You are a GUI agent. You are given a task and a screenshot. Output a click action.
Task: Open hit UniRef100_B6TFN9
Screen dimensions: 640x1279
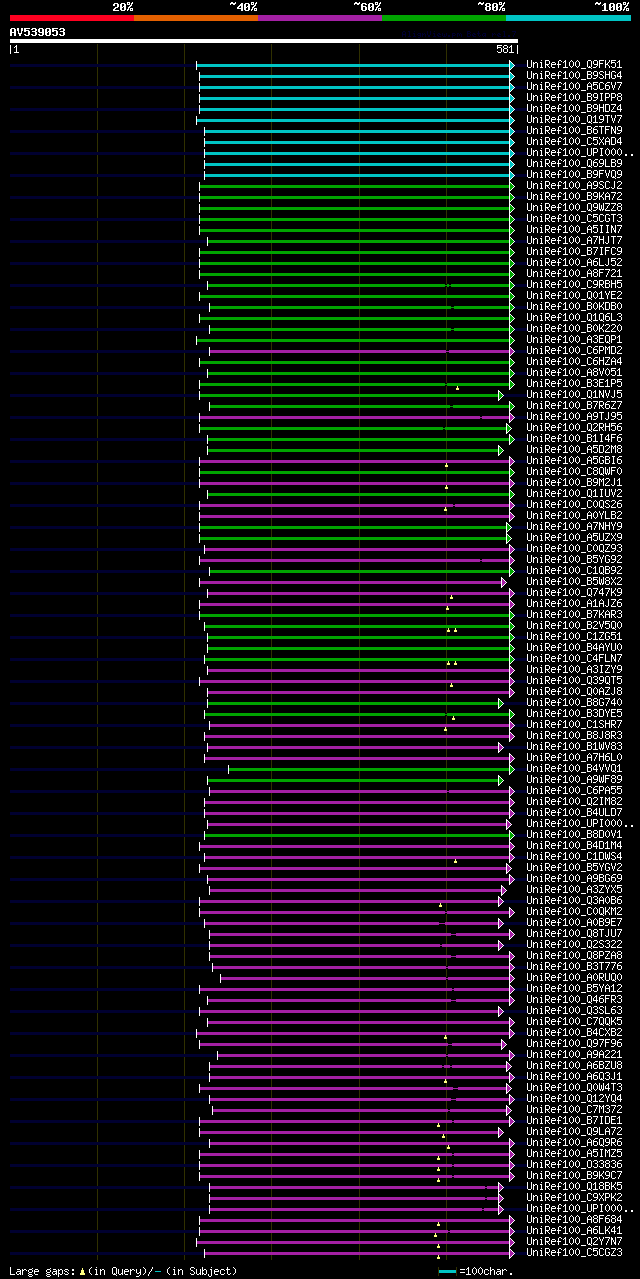tap(574, 130)
